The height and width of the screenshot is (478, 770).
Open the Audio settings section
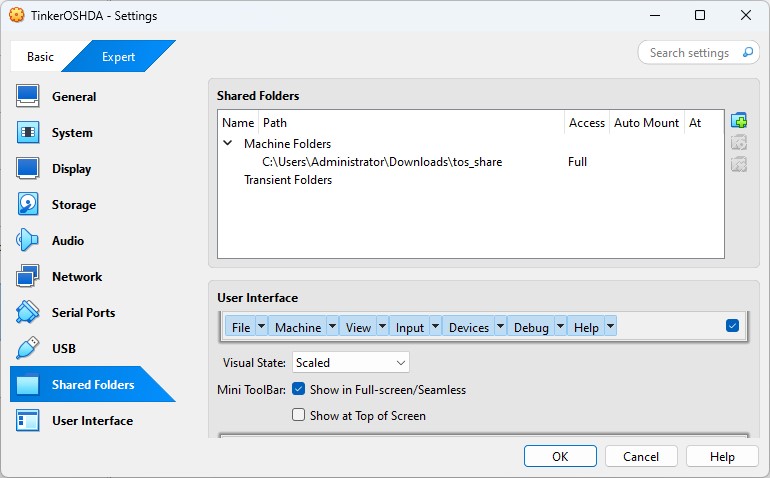(x=92, y=240)
